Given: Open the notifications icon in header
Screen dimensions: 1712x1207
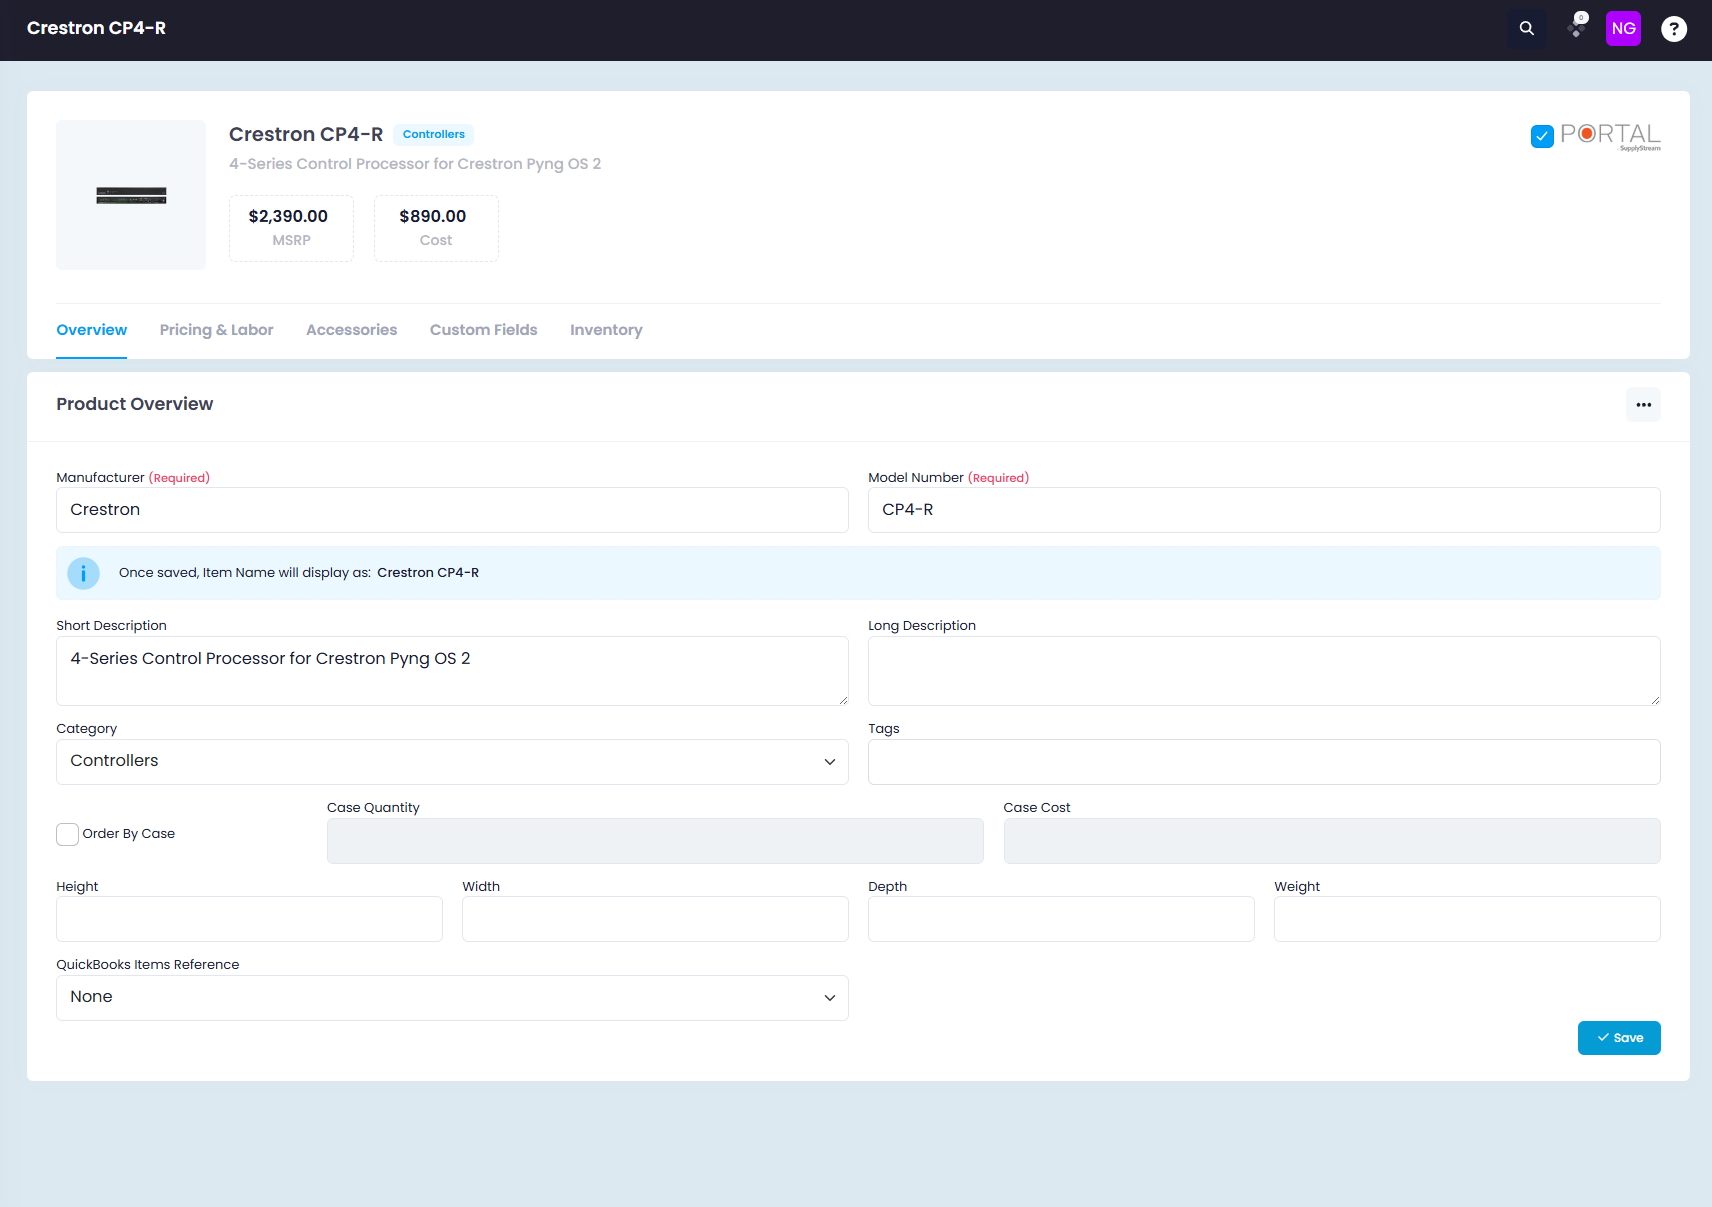Looking at the screenshot, I should pos(1577,26).
